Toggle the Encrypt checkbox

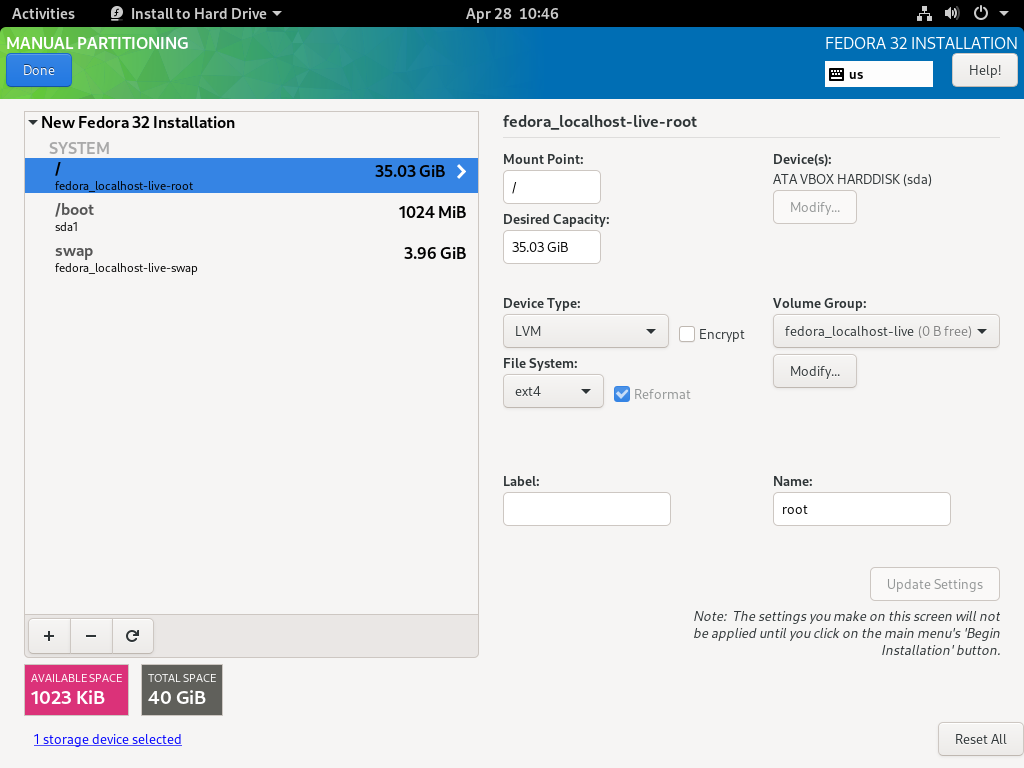tap(686, 334)
